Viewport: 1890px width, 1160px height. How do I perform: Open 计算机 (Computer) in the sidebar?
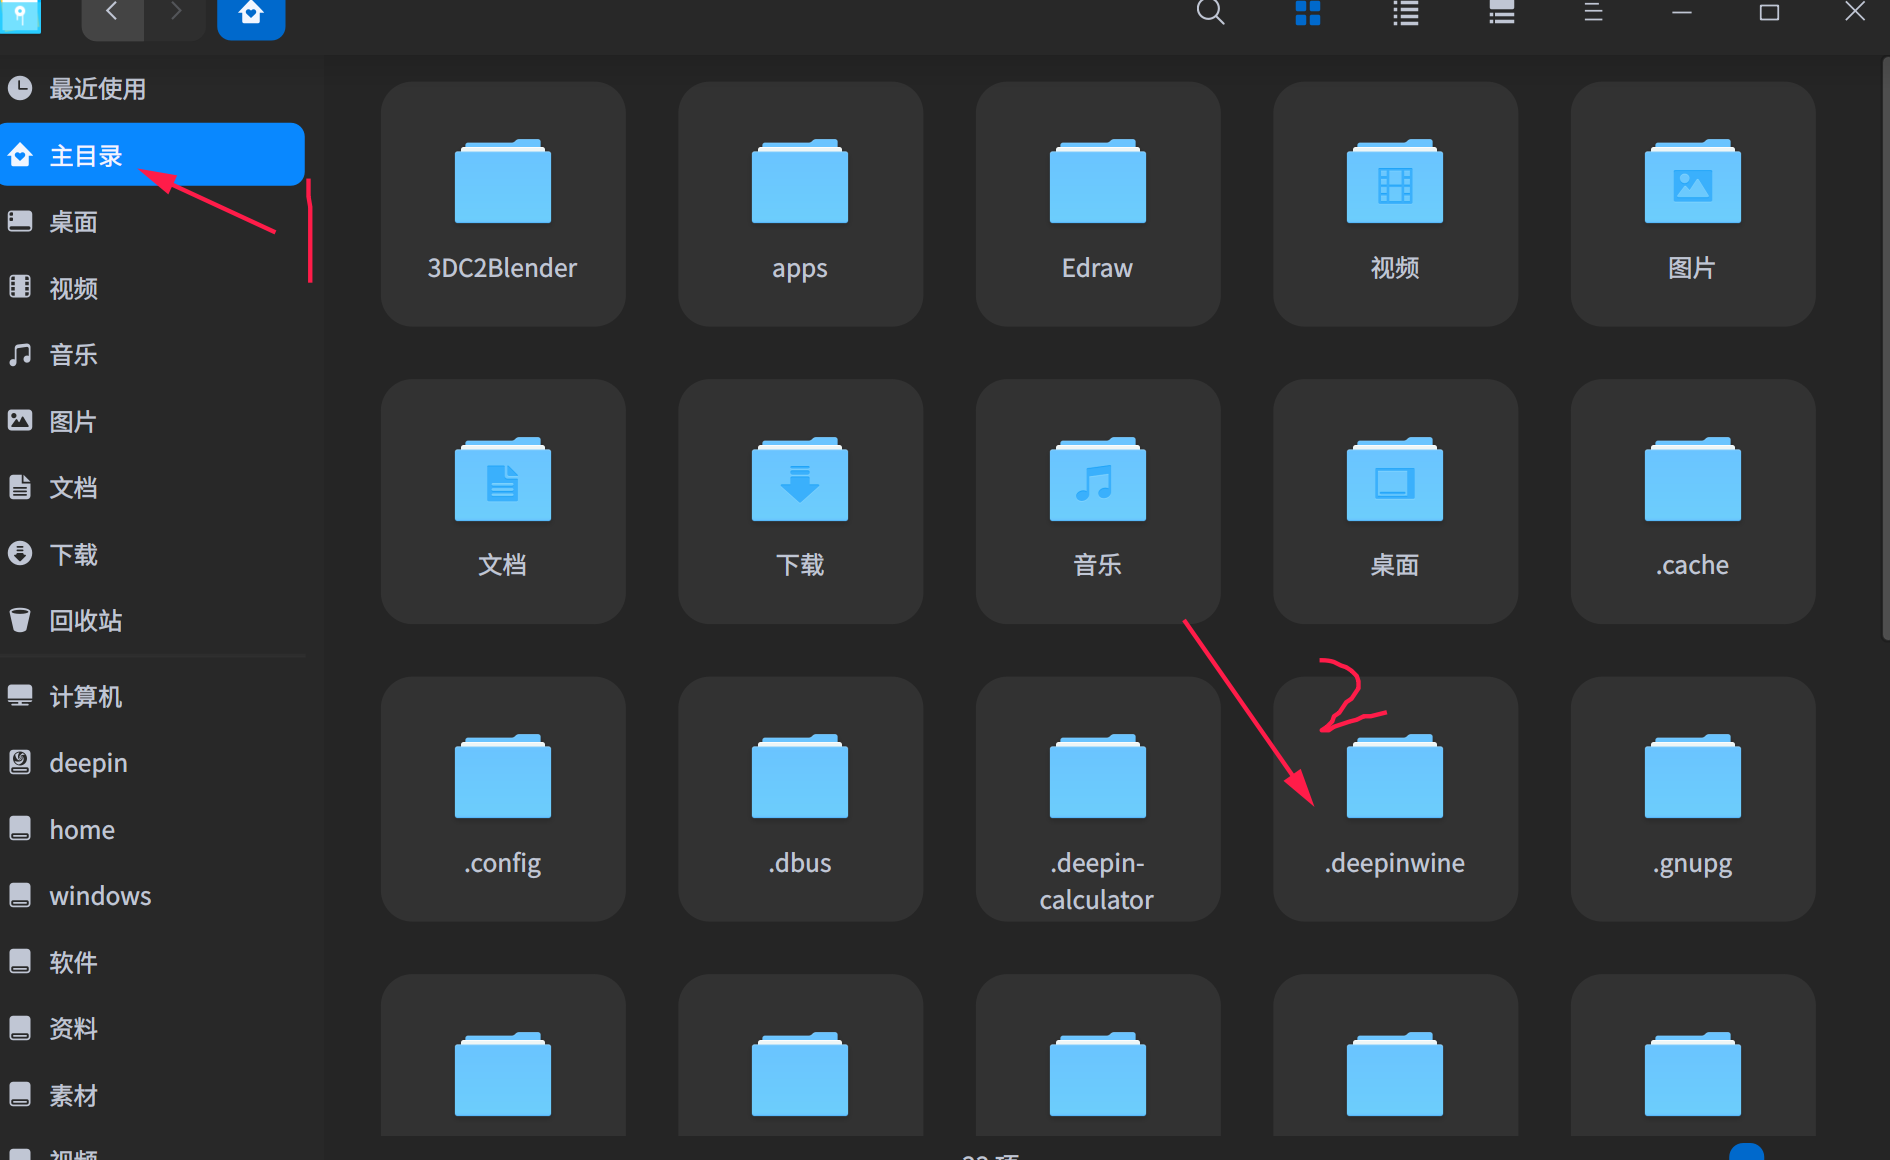(x=85, y=696)
